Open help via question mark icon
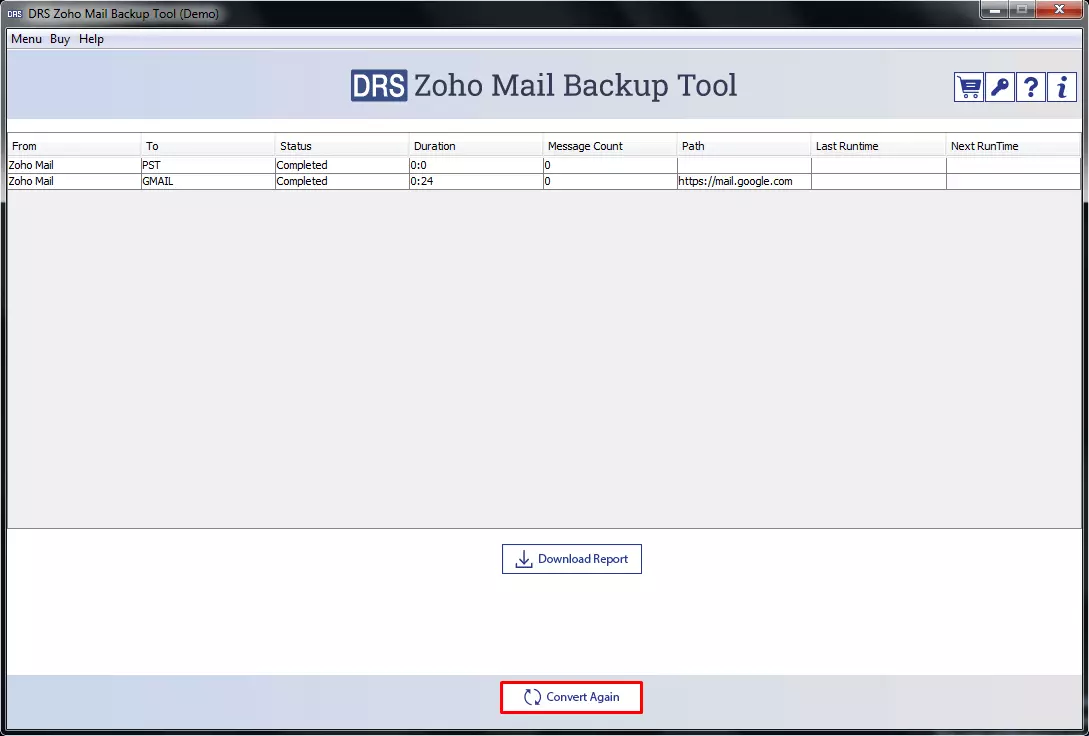 click(1031, 87)
